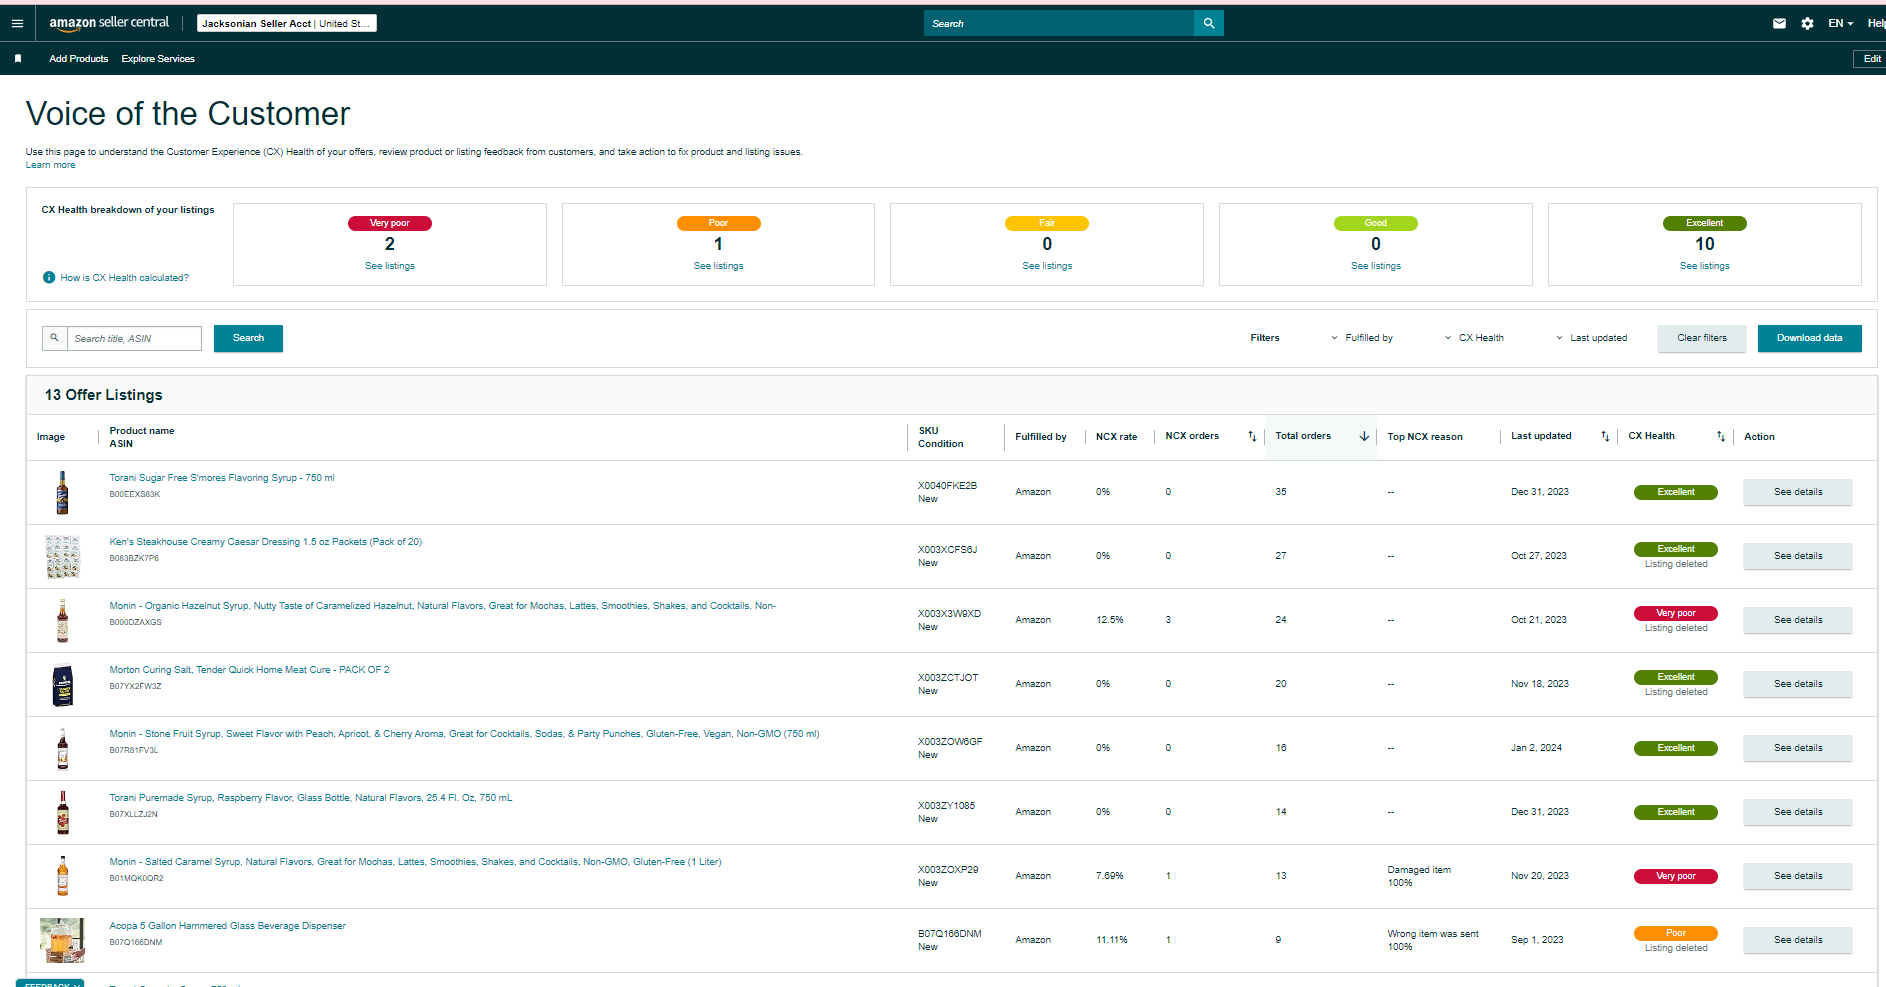Open the Explore Services menu item
This screenshot has width=1886, height=987.
pyautogui.click(x=158, y=59)
